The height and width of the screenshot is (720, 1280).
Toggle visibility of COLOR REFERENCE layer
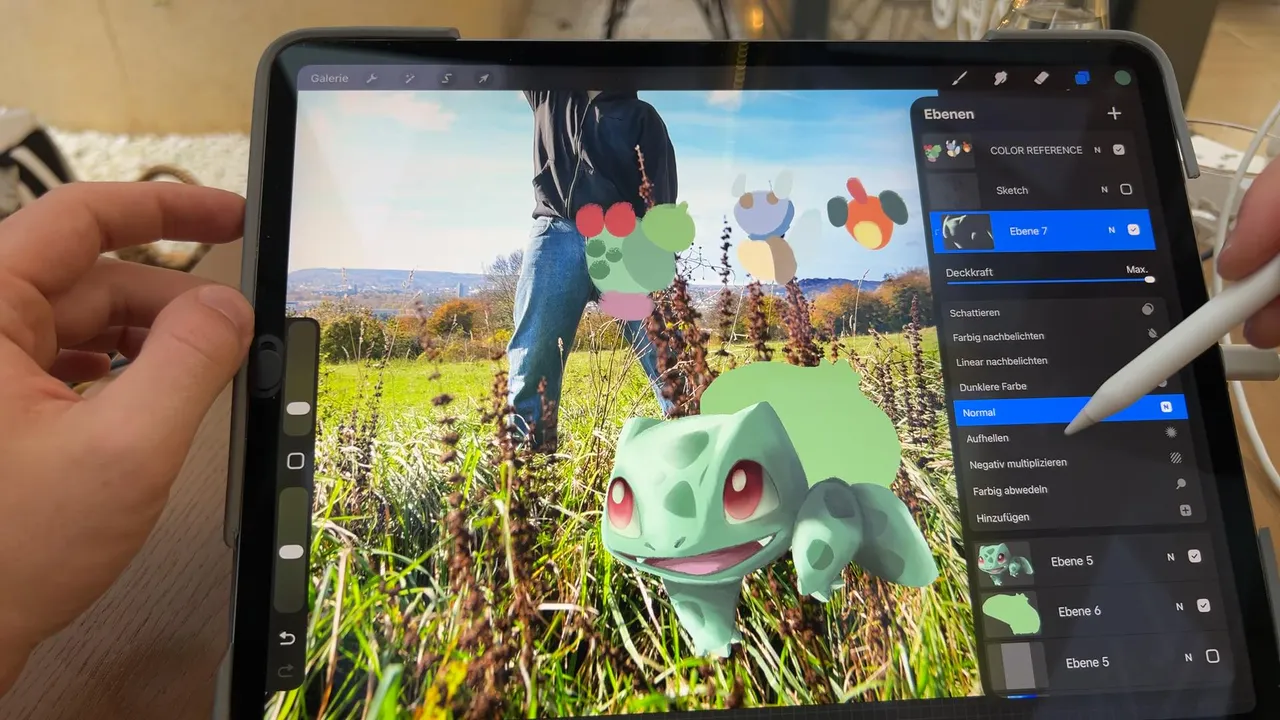1119,150
